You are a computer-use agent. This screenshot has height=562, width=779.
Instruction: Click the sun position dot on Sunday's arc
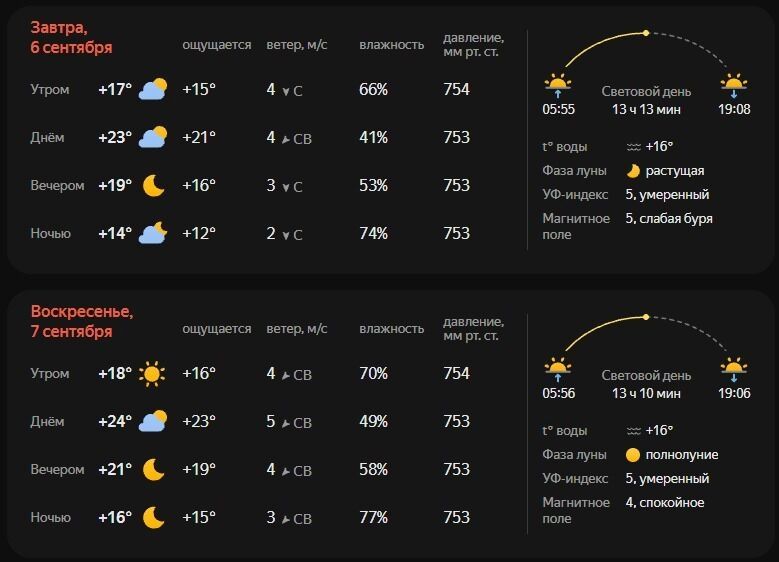(646, 317)
